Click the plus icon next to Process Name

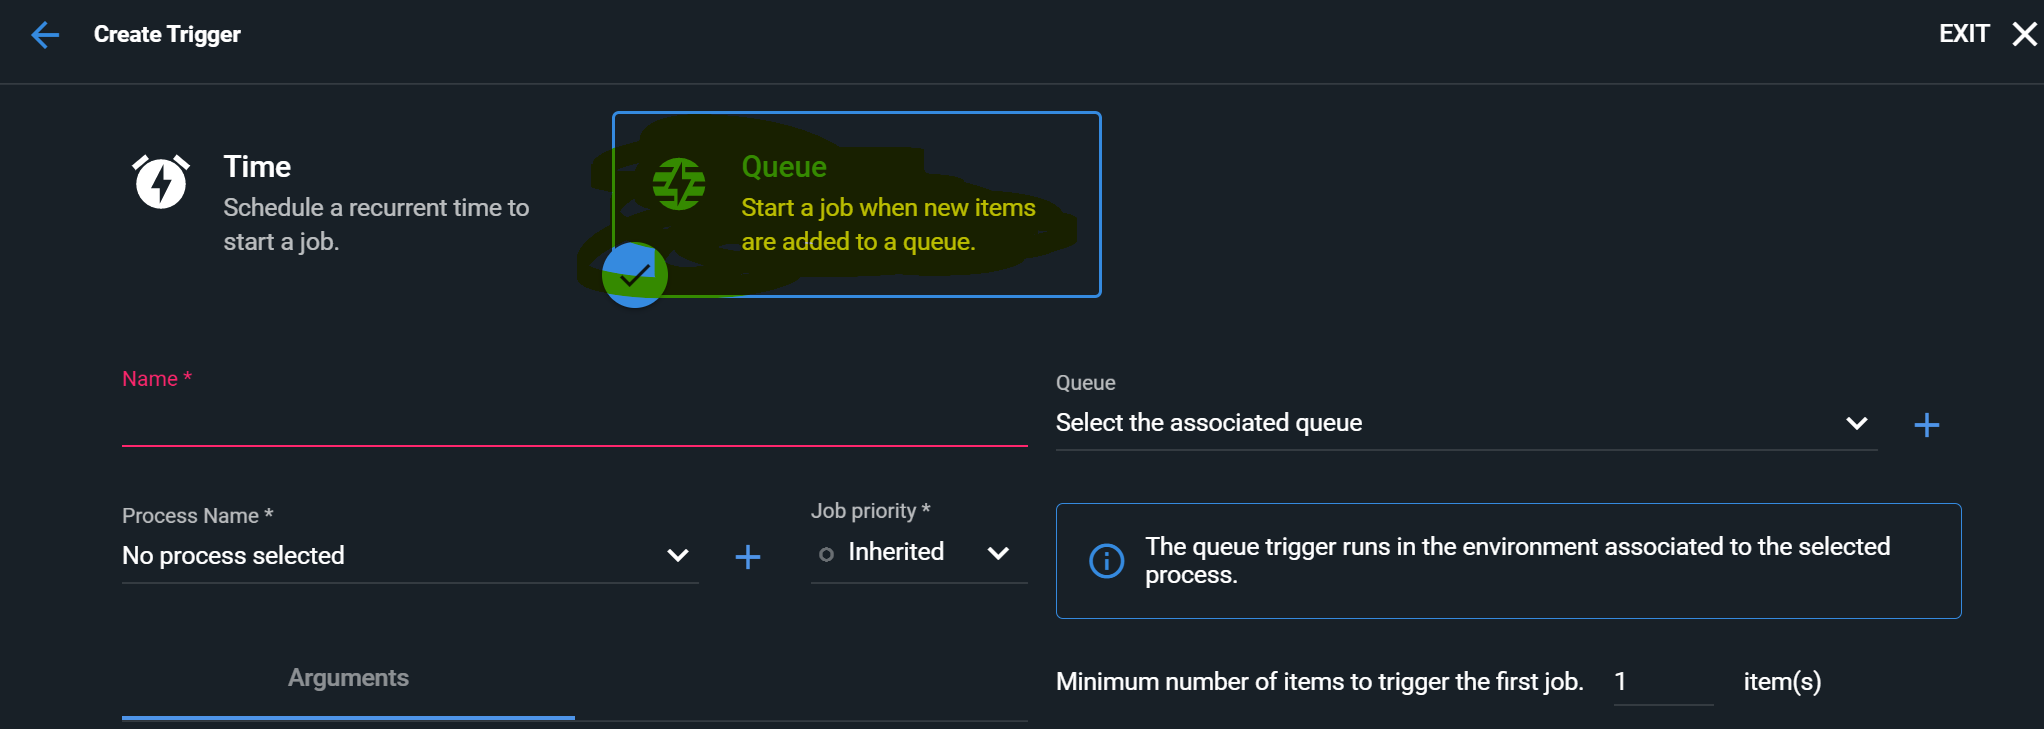click(747, 557)
